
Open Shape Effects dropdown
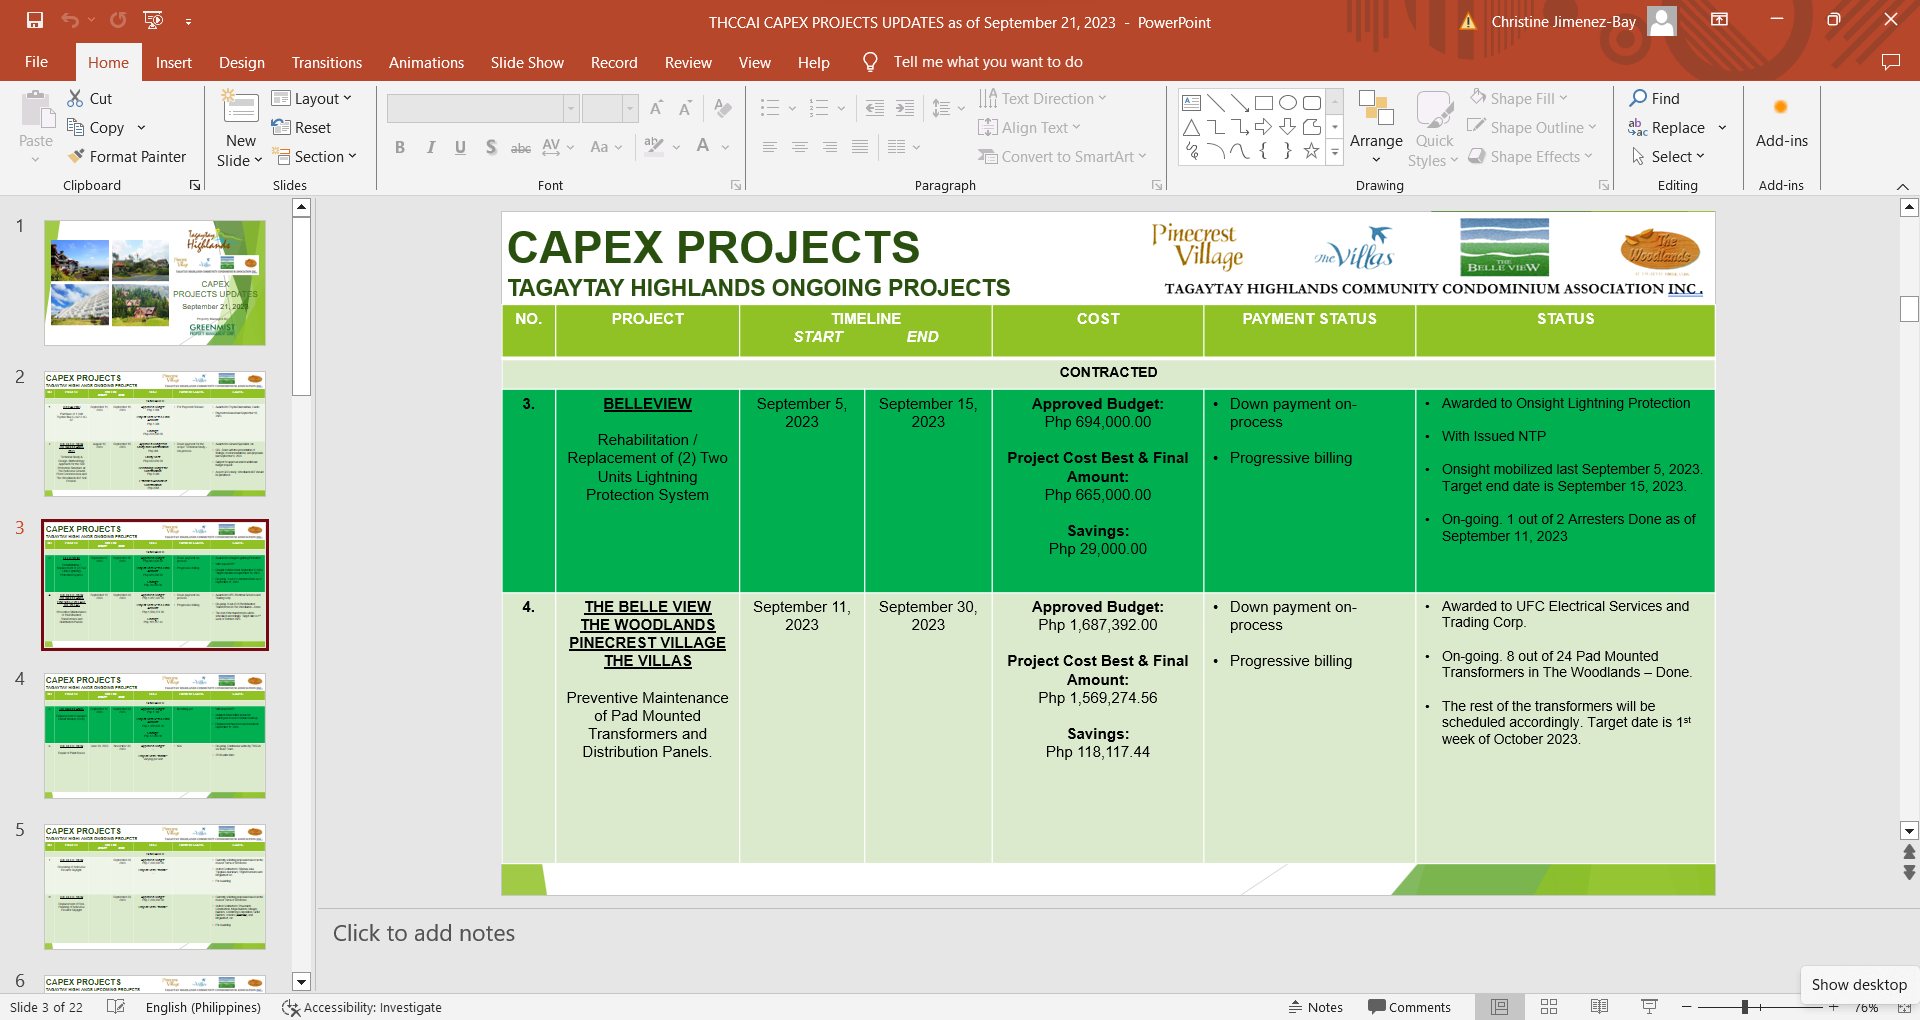(1531, 156)
